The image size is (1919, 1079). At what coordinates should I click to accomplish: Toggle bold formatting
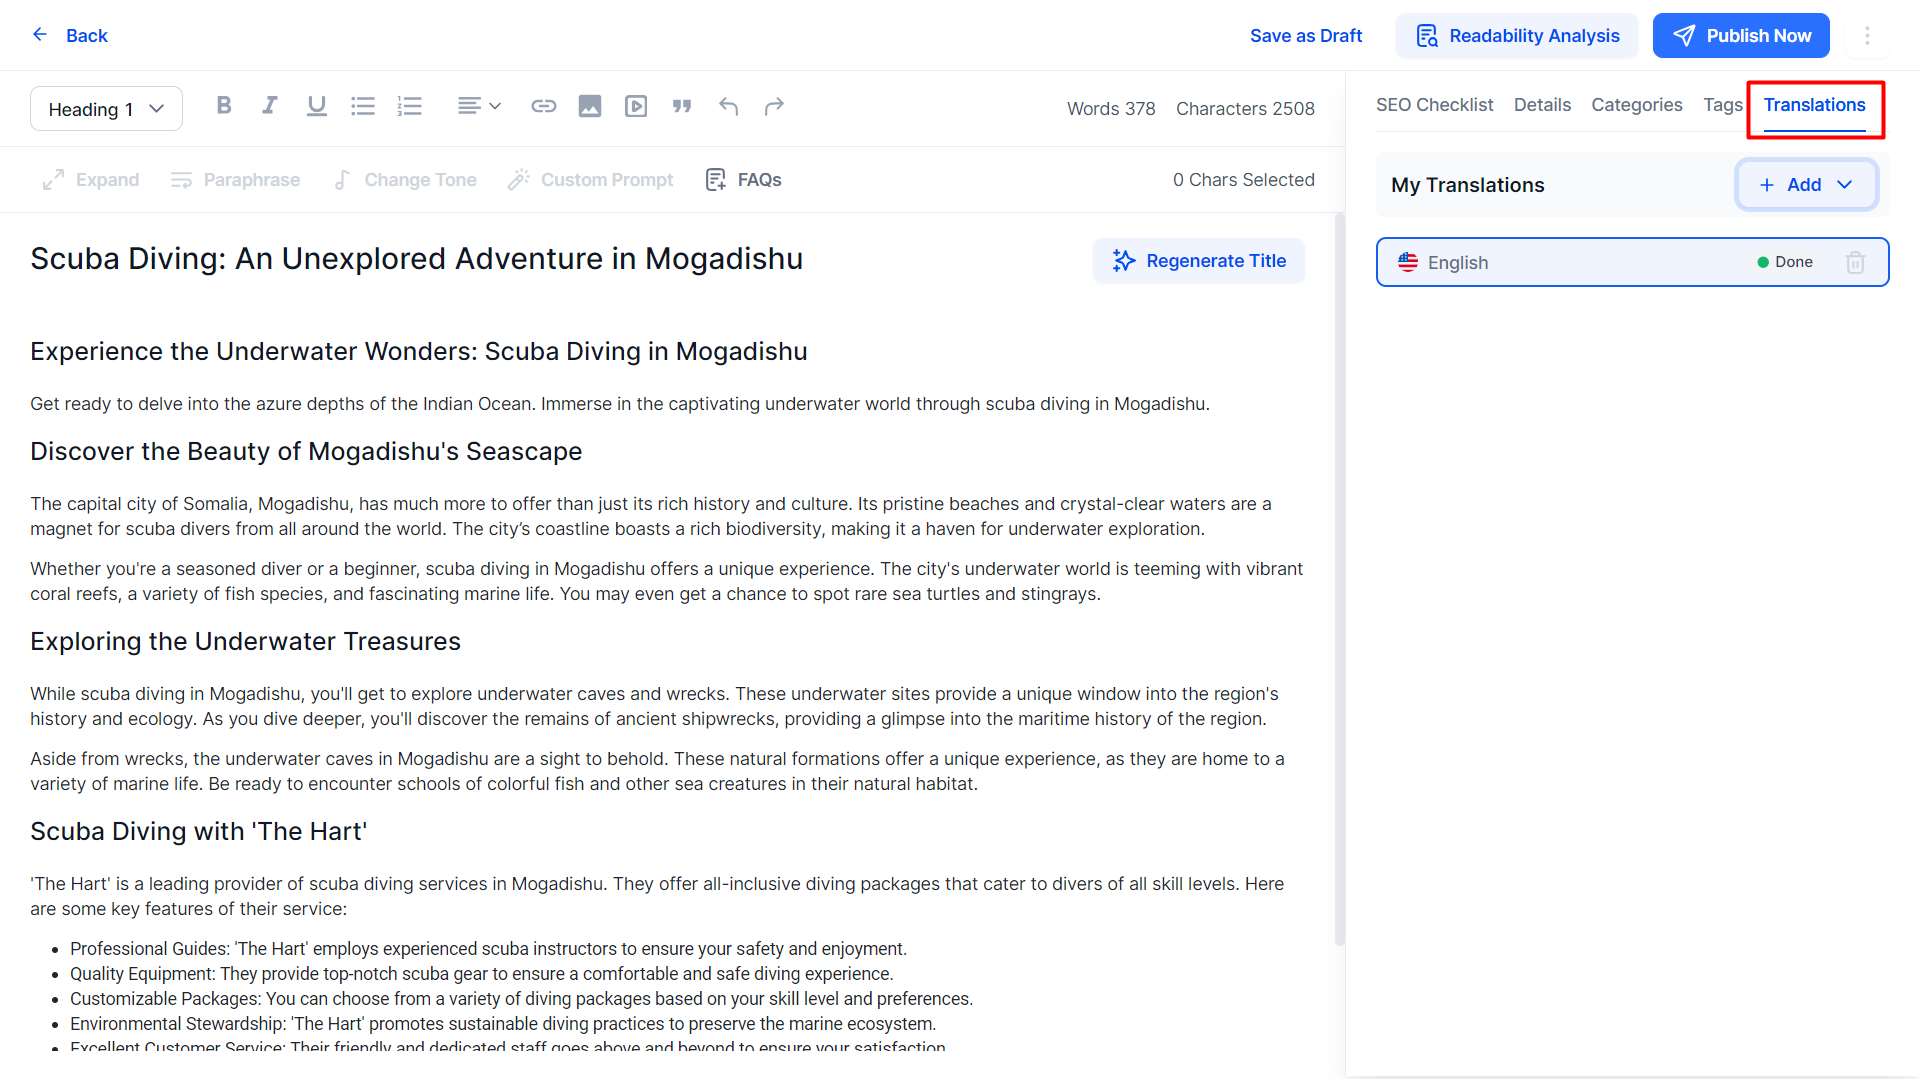tap(224, 106)
